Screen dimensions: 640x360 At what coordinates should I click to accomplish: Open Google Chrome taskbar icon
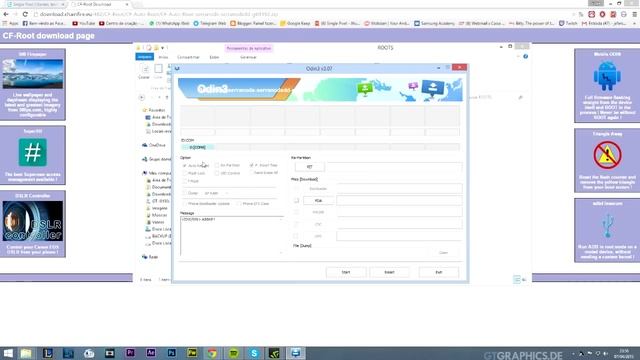click(x=212, y=353)
